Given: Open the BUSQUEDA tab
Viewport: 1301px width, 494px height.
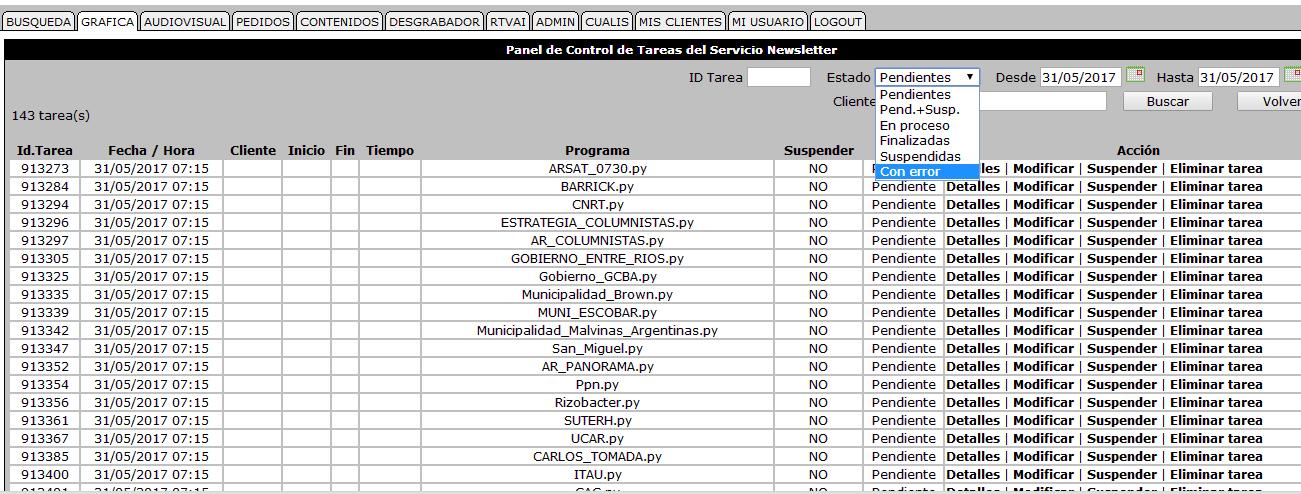Looking at the screenshot, I should pyautogui.click(x=39, y=21).
